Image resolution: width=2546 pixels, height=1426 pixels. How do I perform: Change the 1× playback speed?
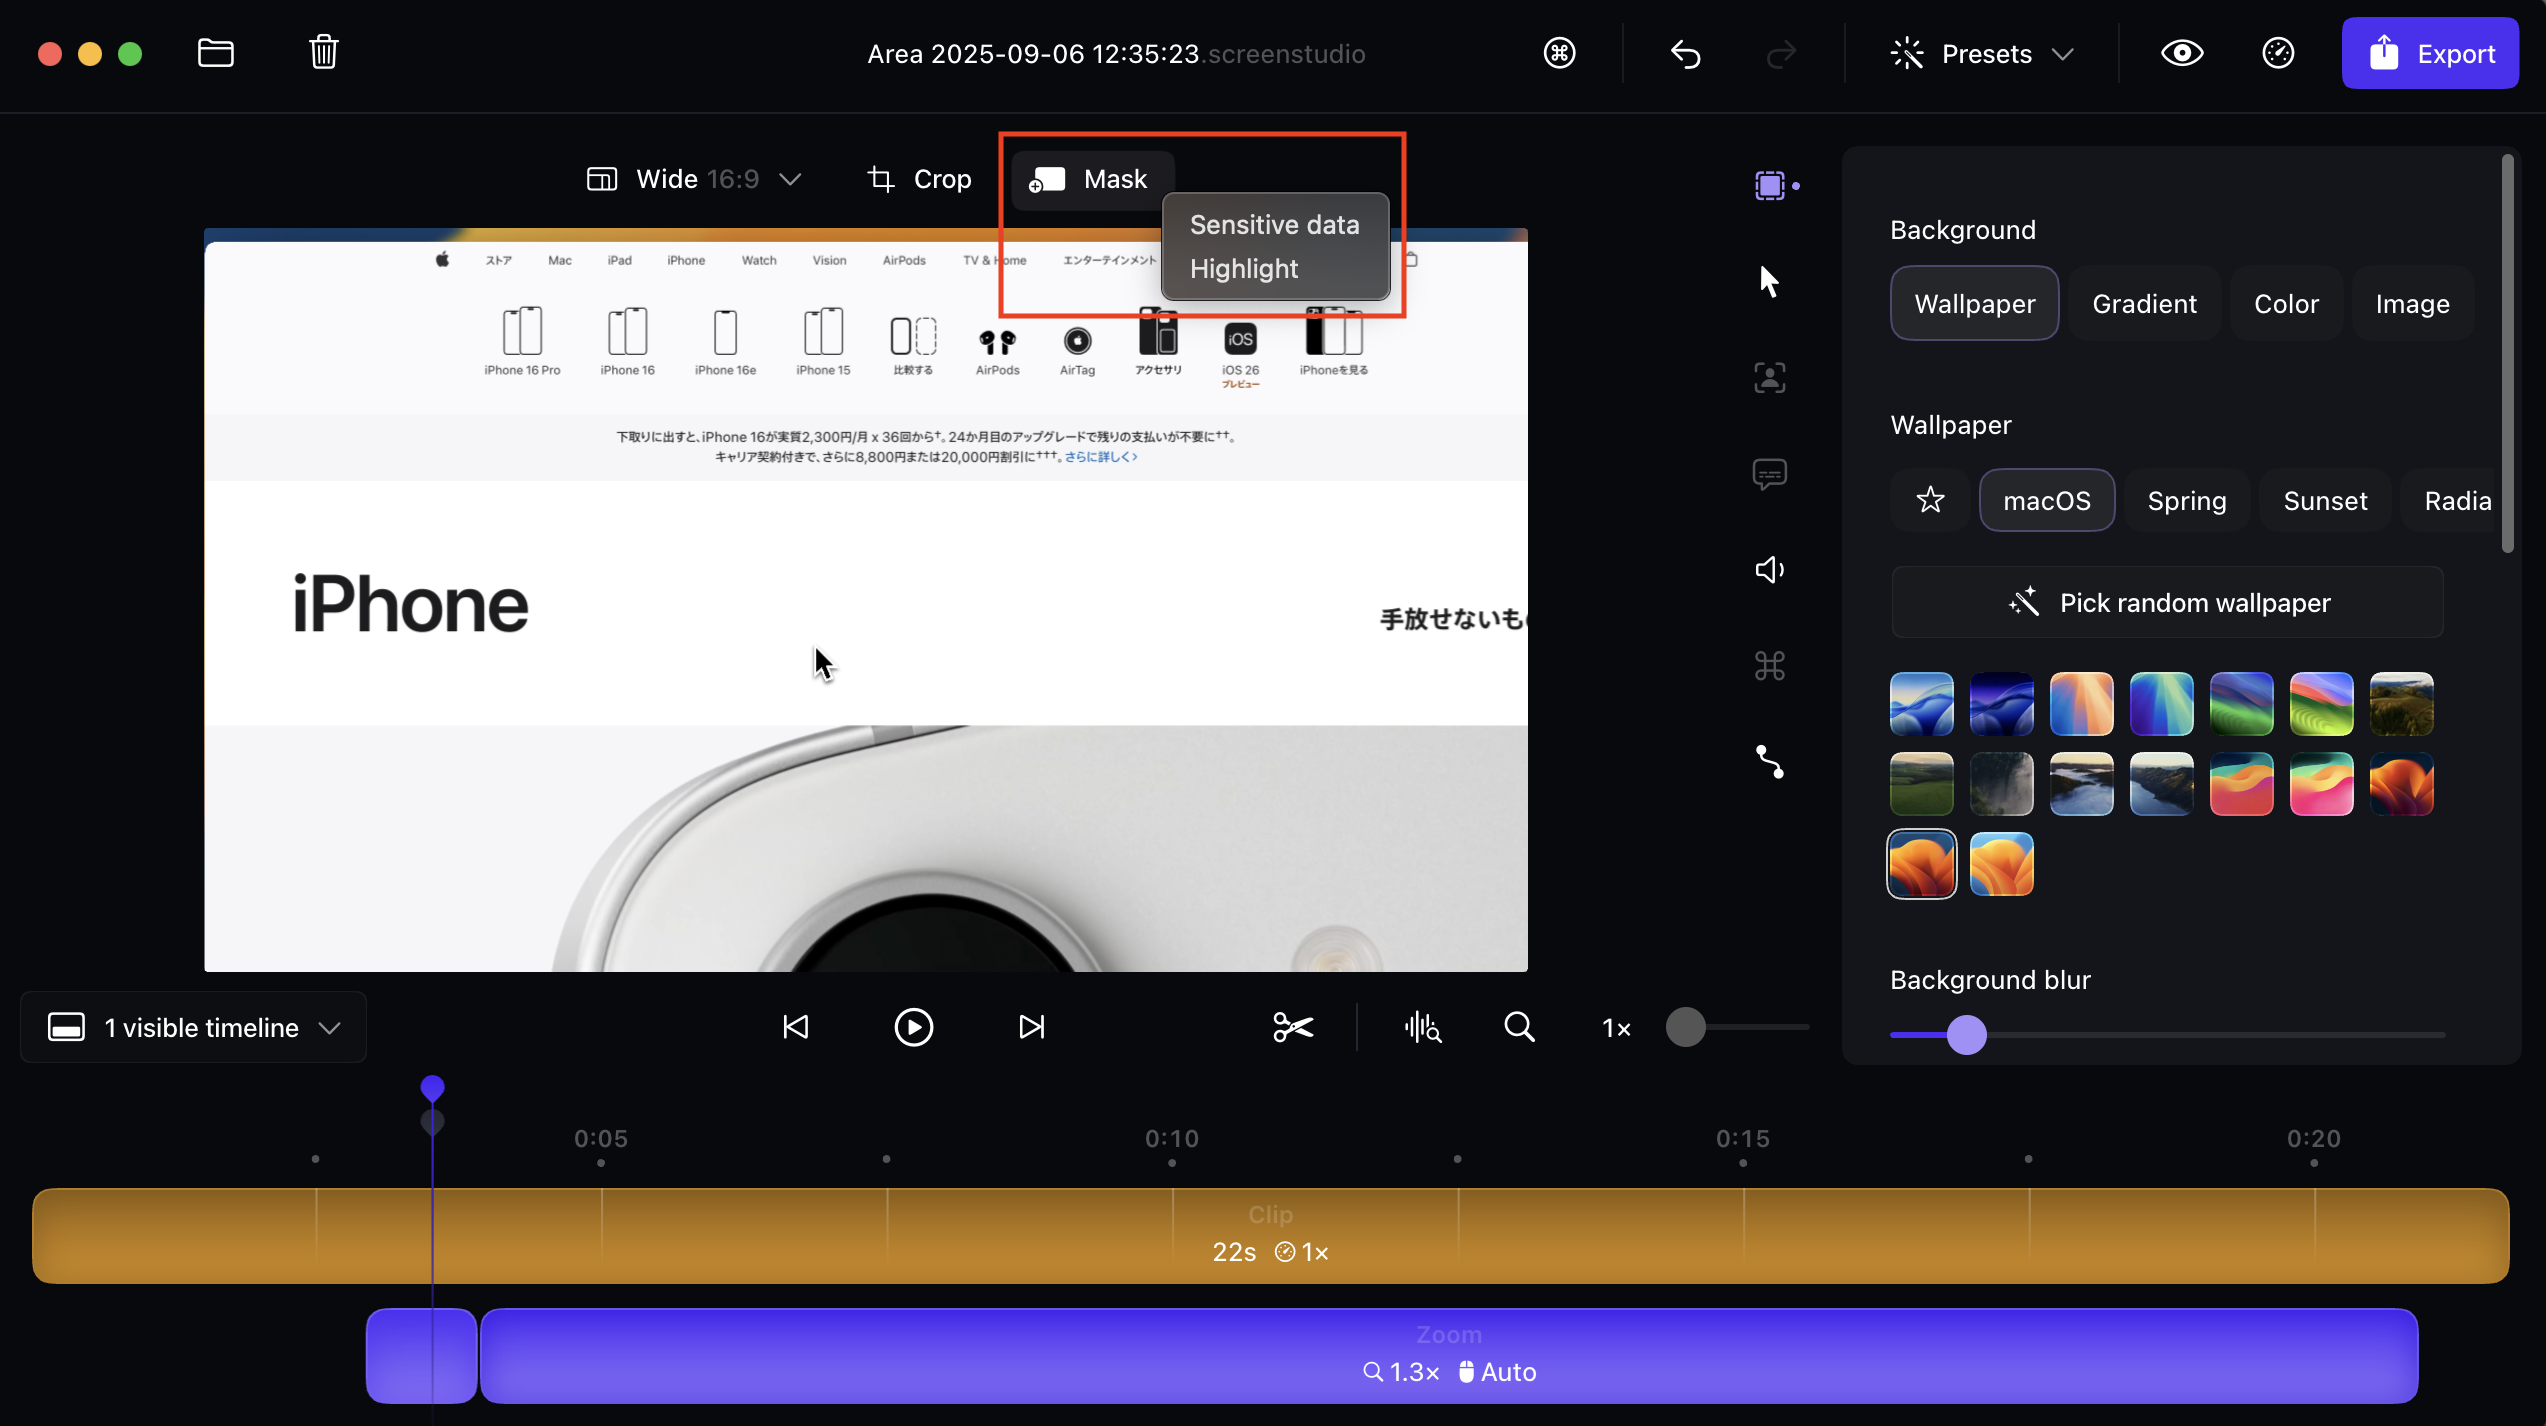click(x=1616, y=1028)
